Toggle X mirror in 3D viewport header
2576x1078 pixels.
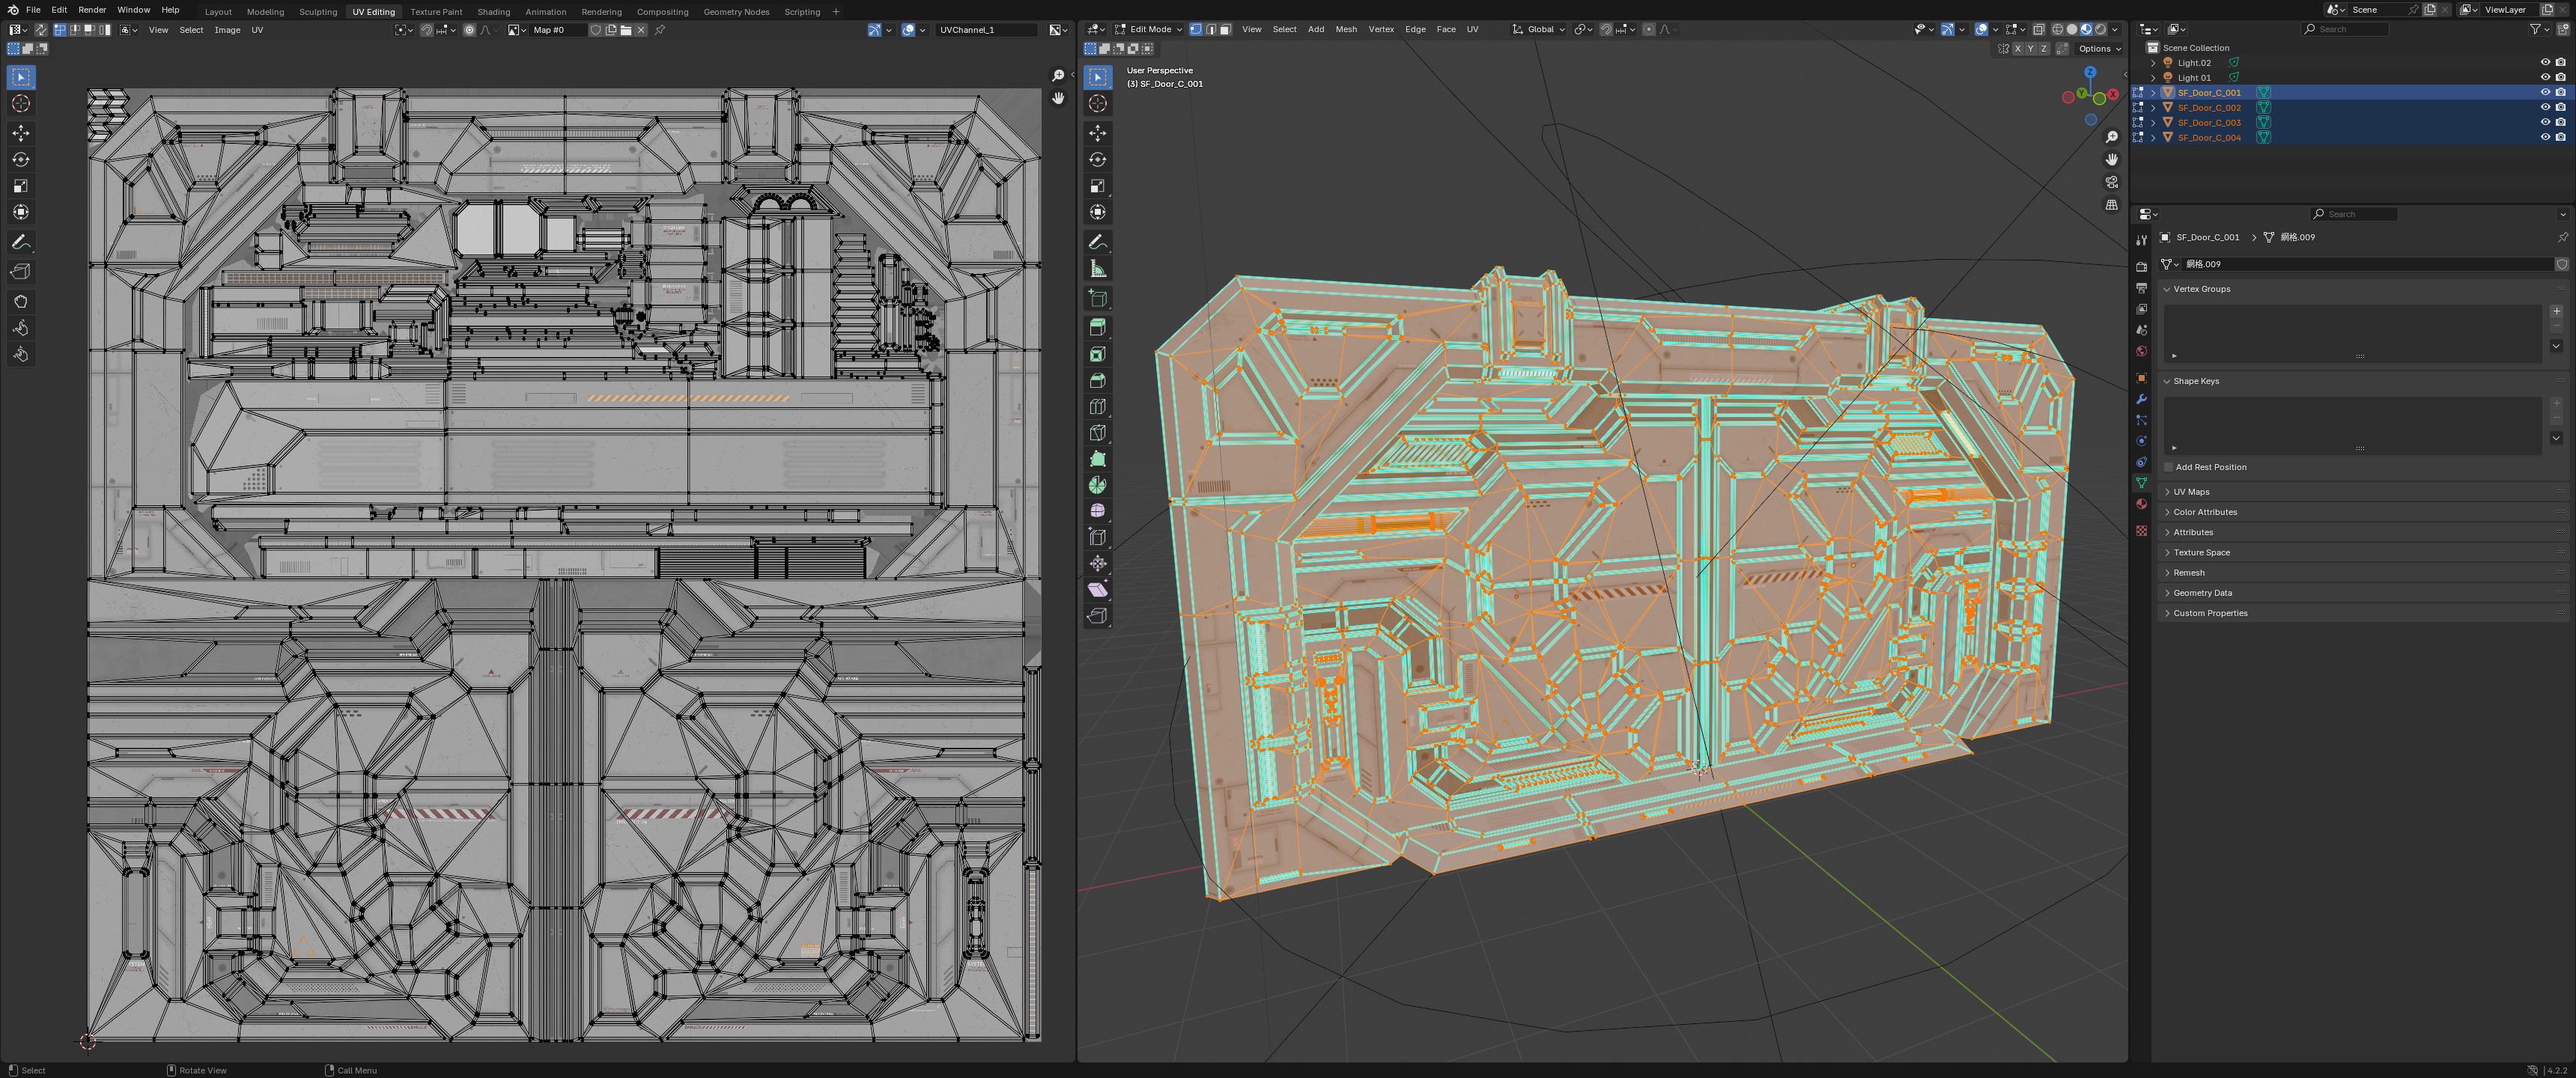pos(2018,48)
